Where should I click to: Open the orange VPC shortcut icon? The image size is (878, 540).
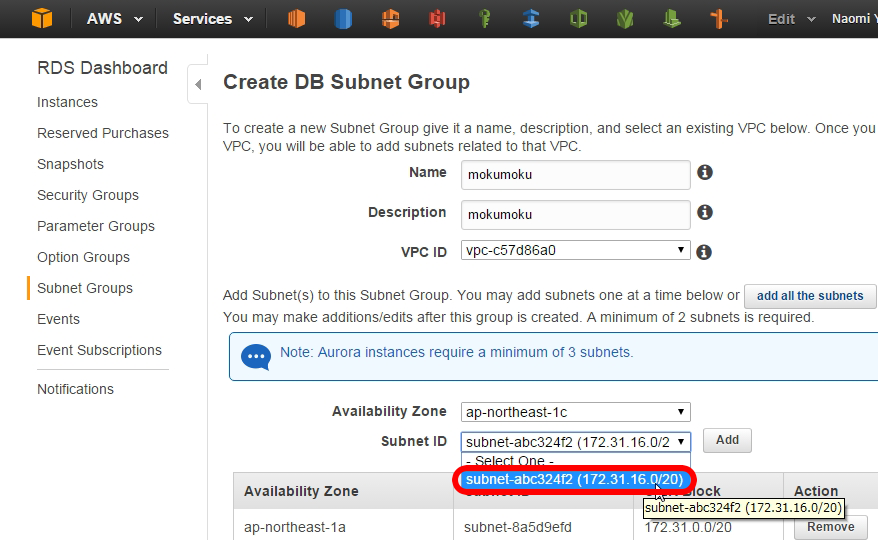(x=390, y=19)
